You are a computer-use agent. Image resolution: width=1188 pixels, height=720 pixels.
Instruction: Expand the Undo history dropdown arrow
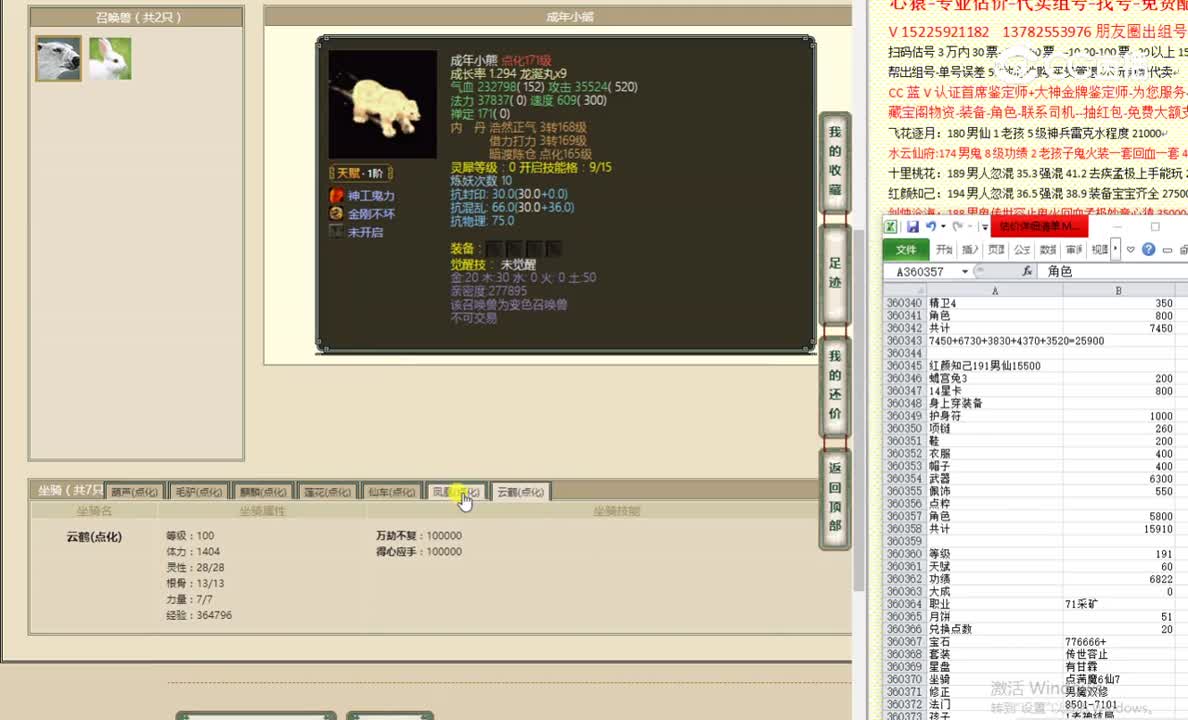(942, 226)
